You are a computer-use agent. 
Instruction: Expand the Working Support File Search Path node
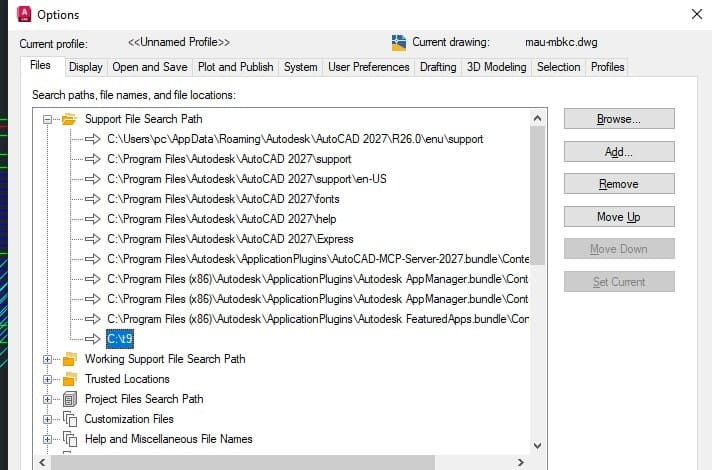[x=47, y=359]
